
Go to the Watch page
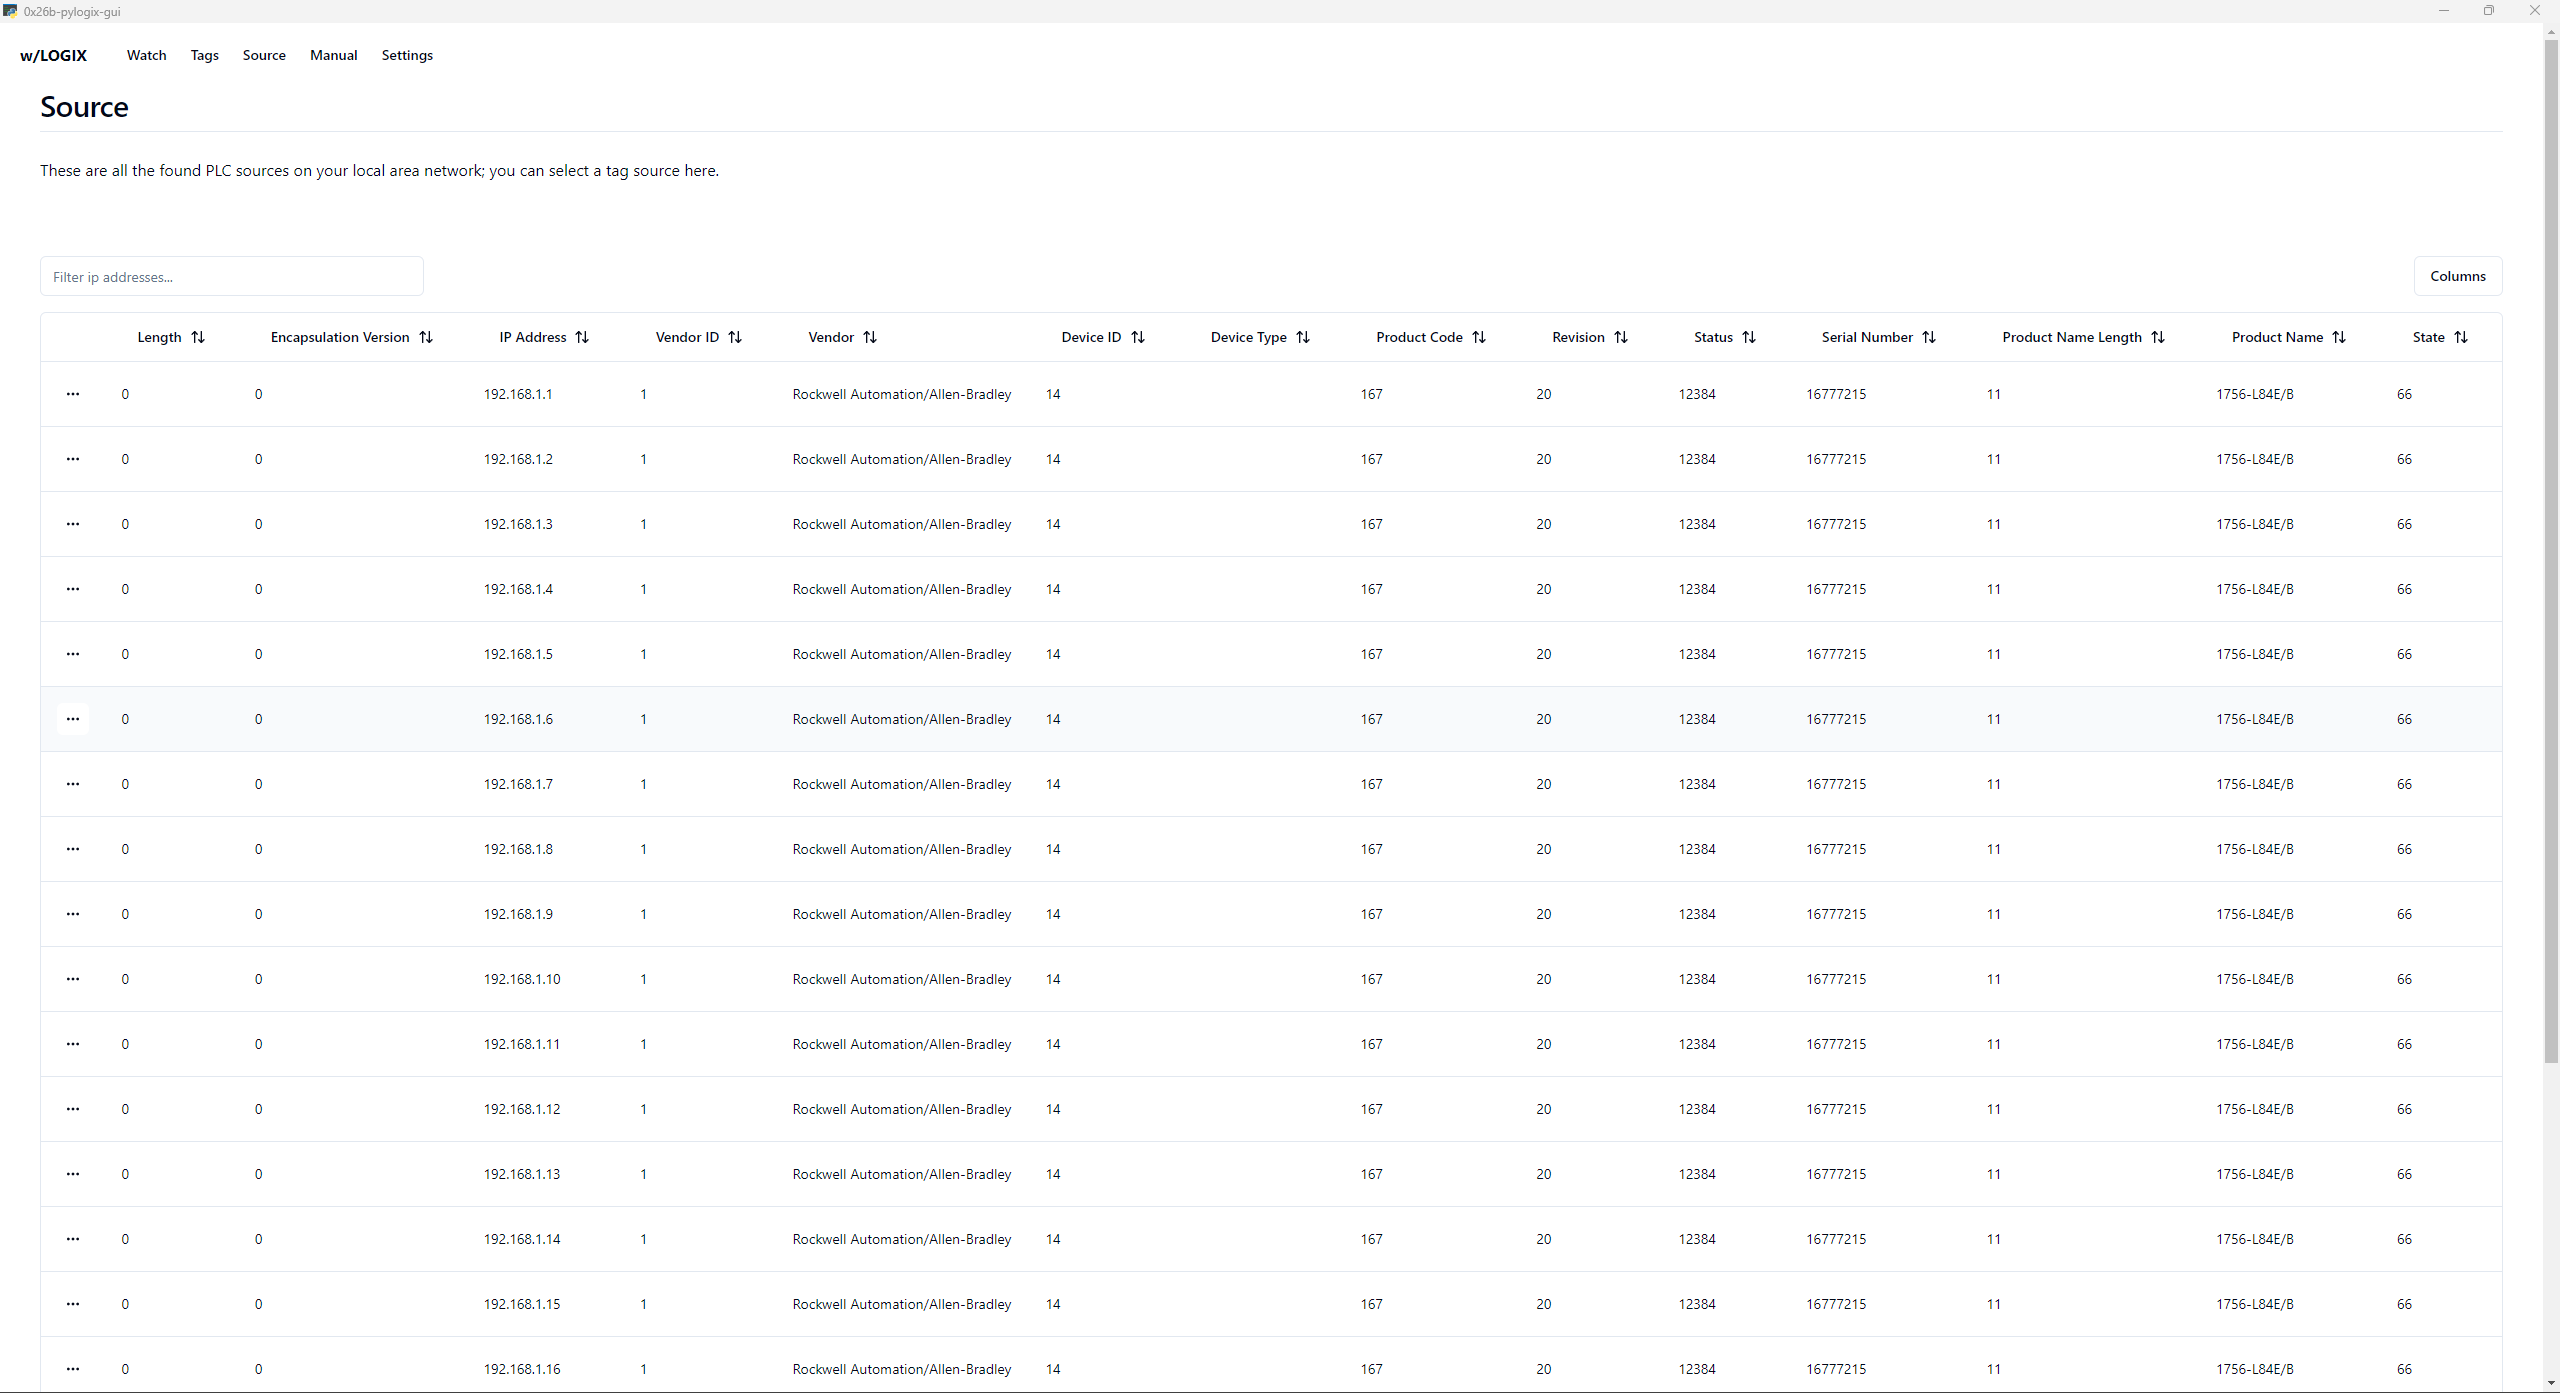click(146, 55)
